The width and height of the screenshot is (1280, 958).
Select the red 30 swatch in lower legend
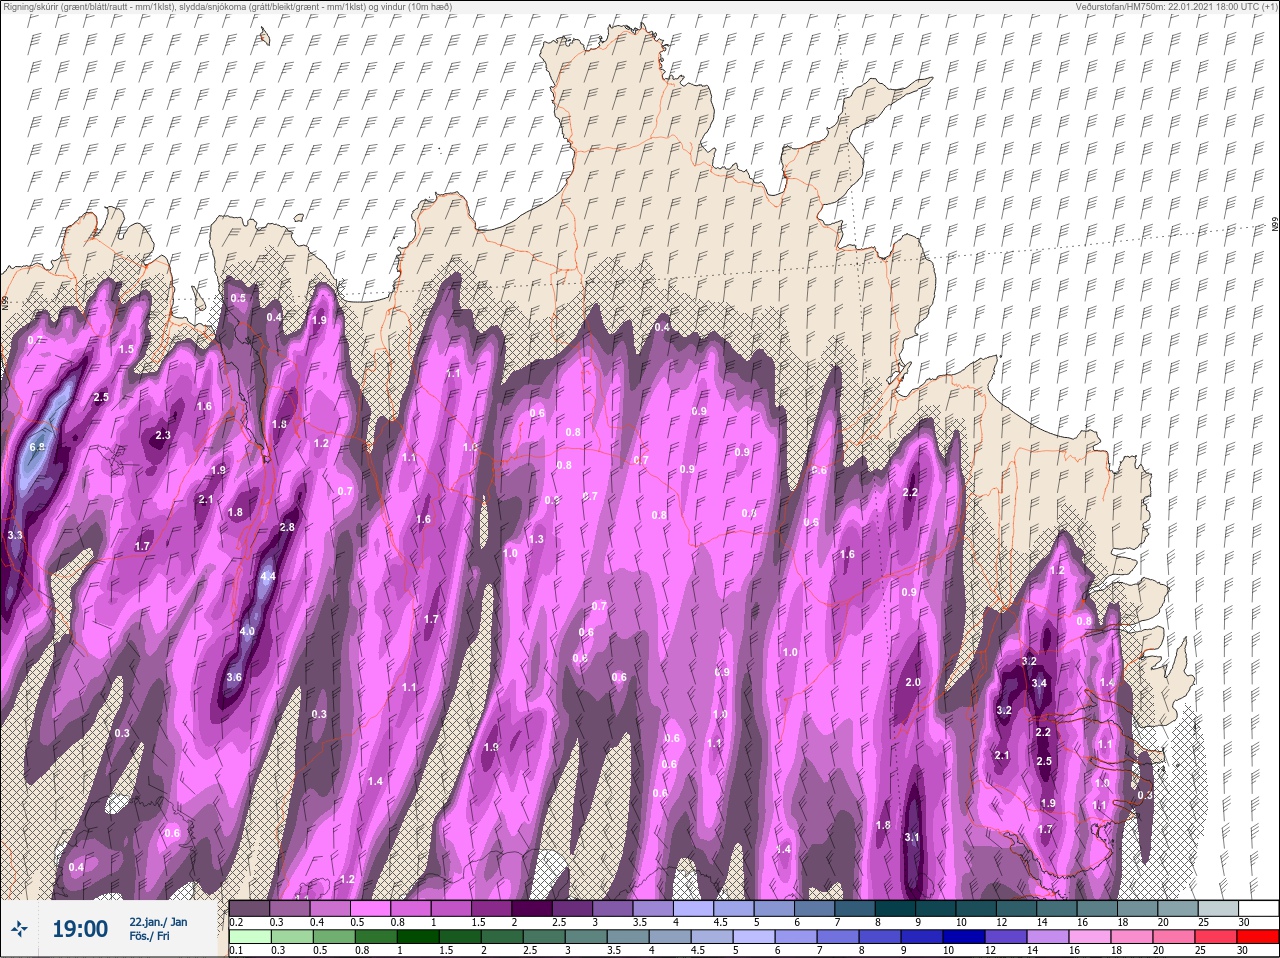[x=1257, y=936]
